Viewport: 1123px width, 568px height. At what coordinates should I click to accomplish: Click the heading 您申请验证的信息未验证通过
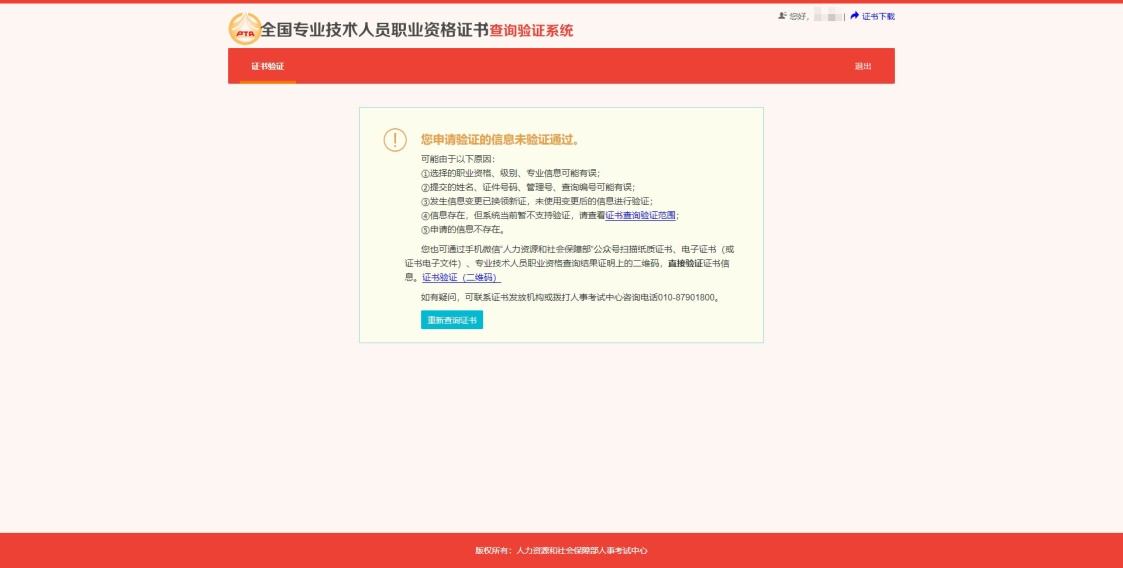500,140
